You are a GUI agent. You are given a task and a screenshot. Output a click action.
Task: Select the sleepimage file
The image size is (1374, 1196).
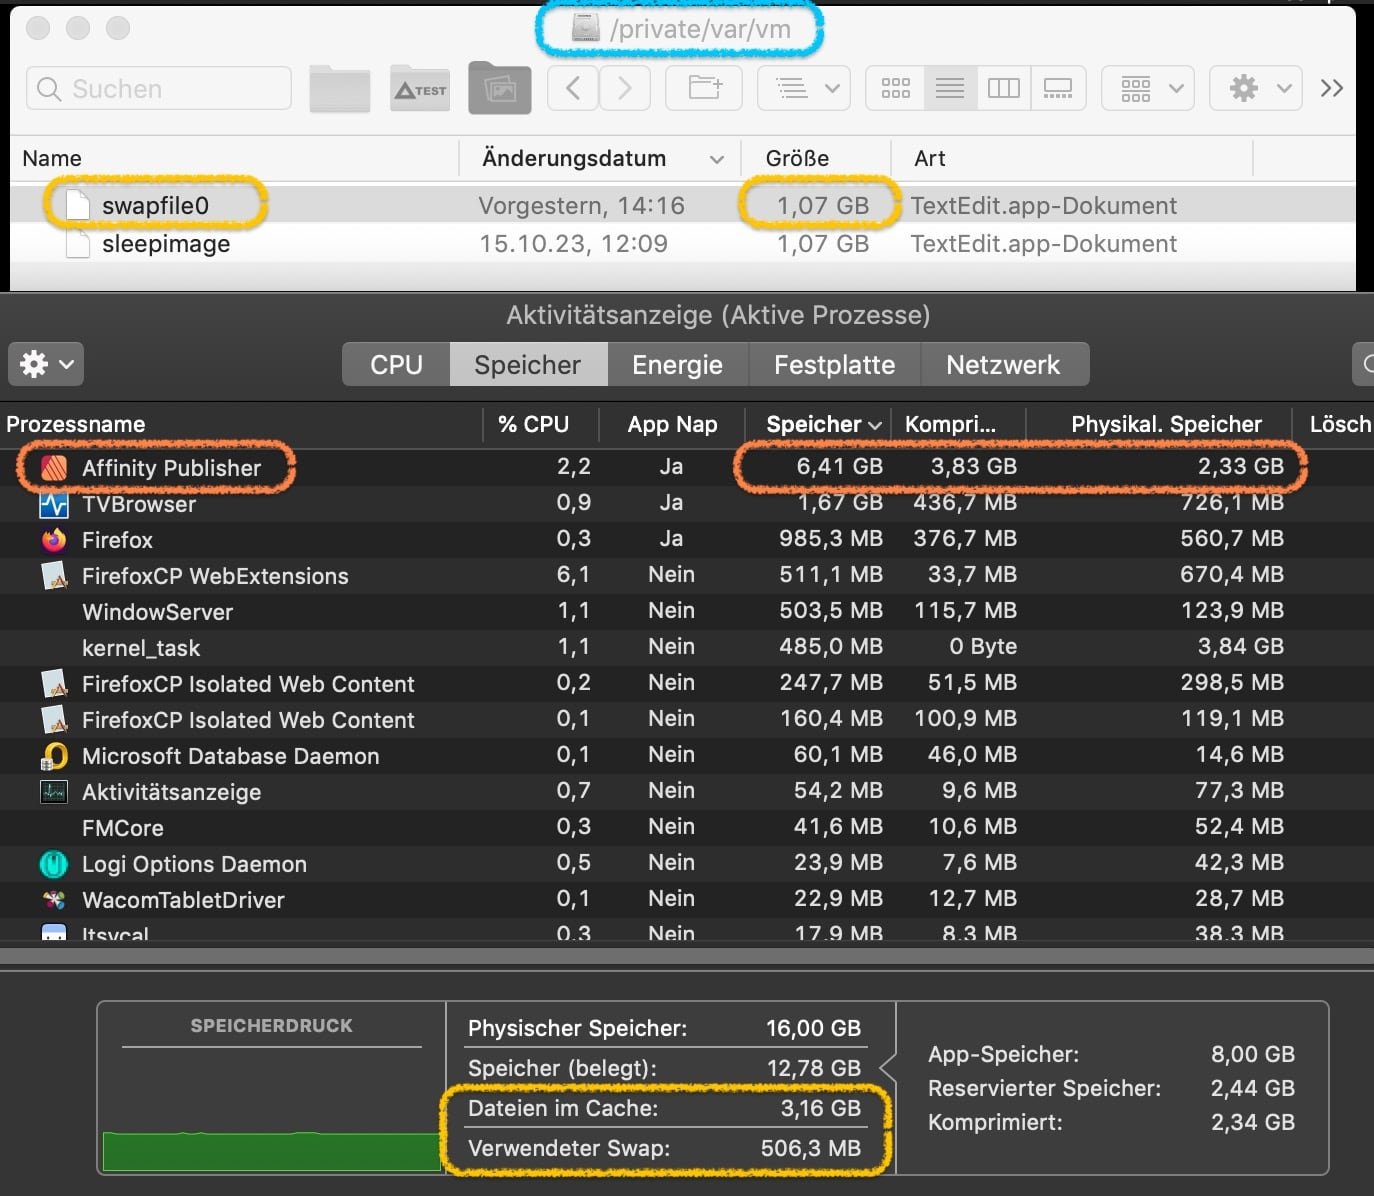pos(166,244)
